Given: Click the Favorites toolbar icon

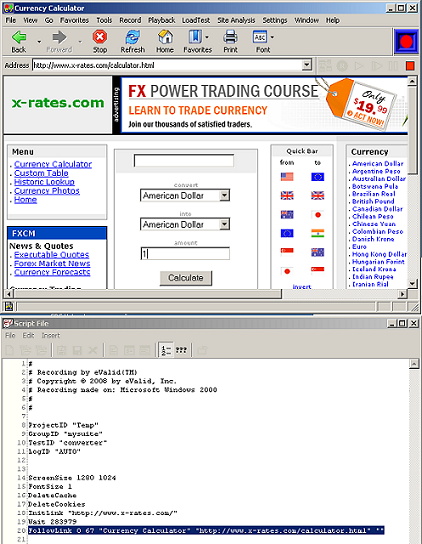Looking at the screenshot, I should (x=195, y=37).
